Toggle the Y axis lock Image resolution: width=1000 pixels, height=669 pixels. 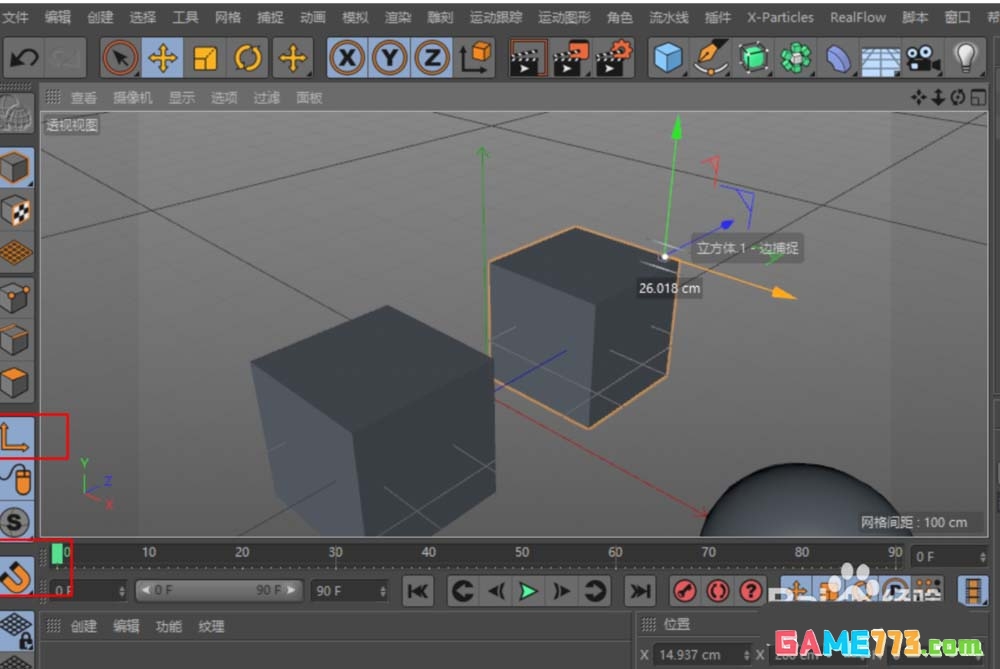pyautogui.click(x=389, y=58)
